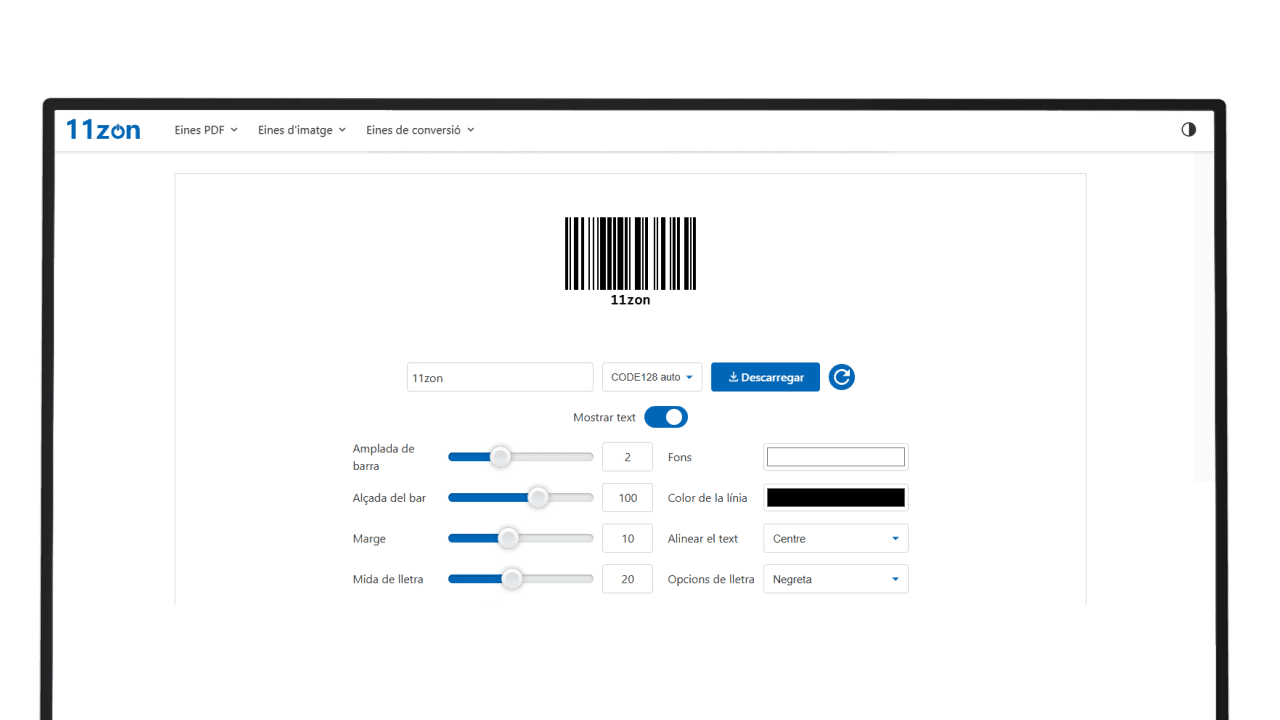Click the 'Opcions de lletra' label
Viewport: 1280px width, 720px height.
[x=711, y=579]
